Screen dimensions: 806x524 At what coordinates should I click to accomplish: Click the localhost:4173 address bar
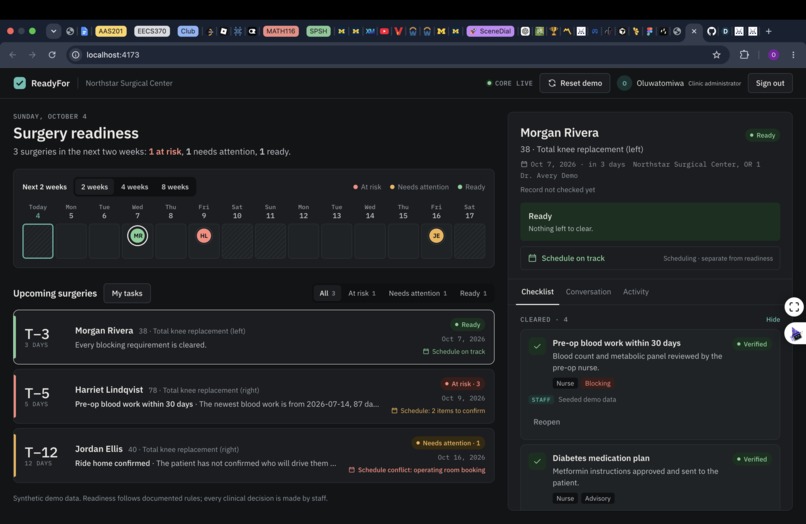tap(396, 55)
